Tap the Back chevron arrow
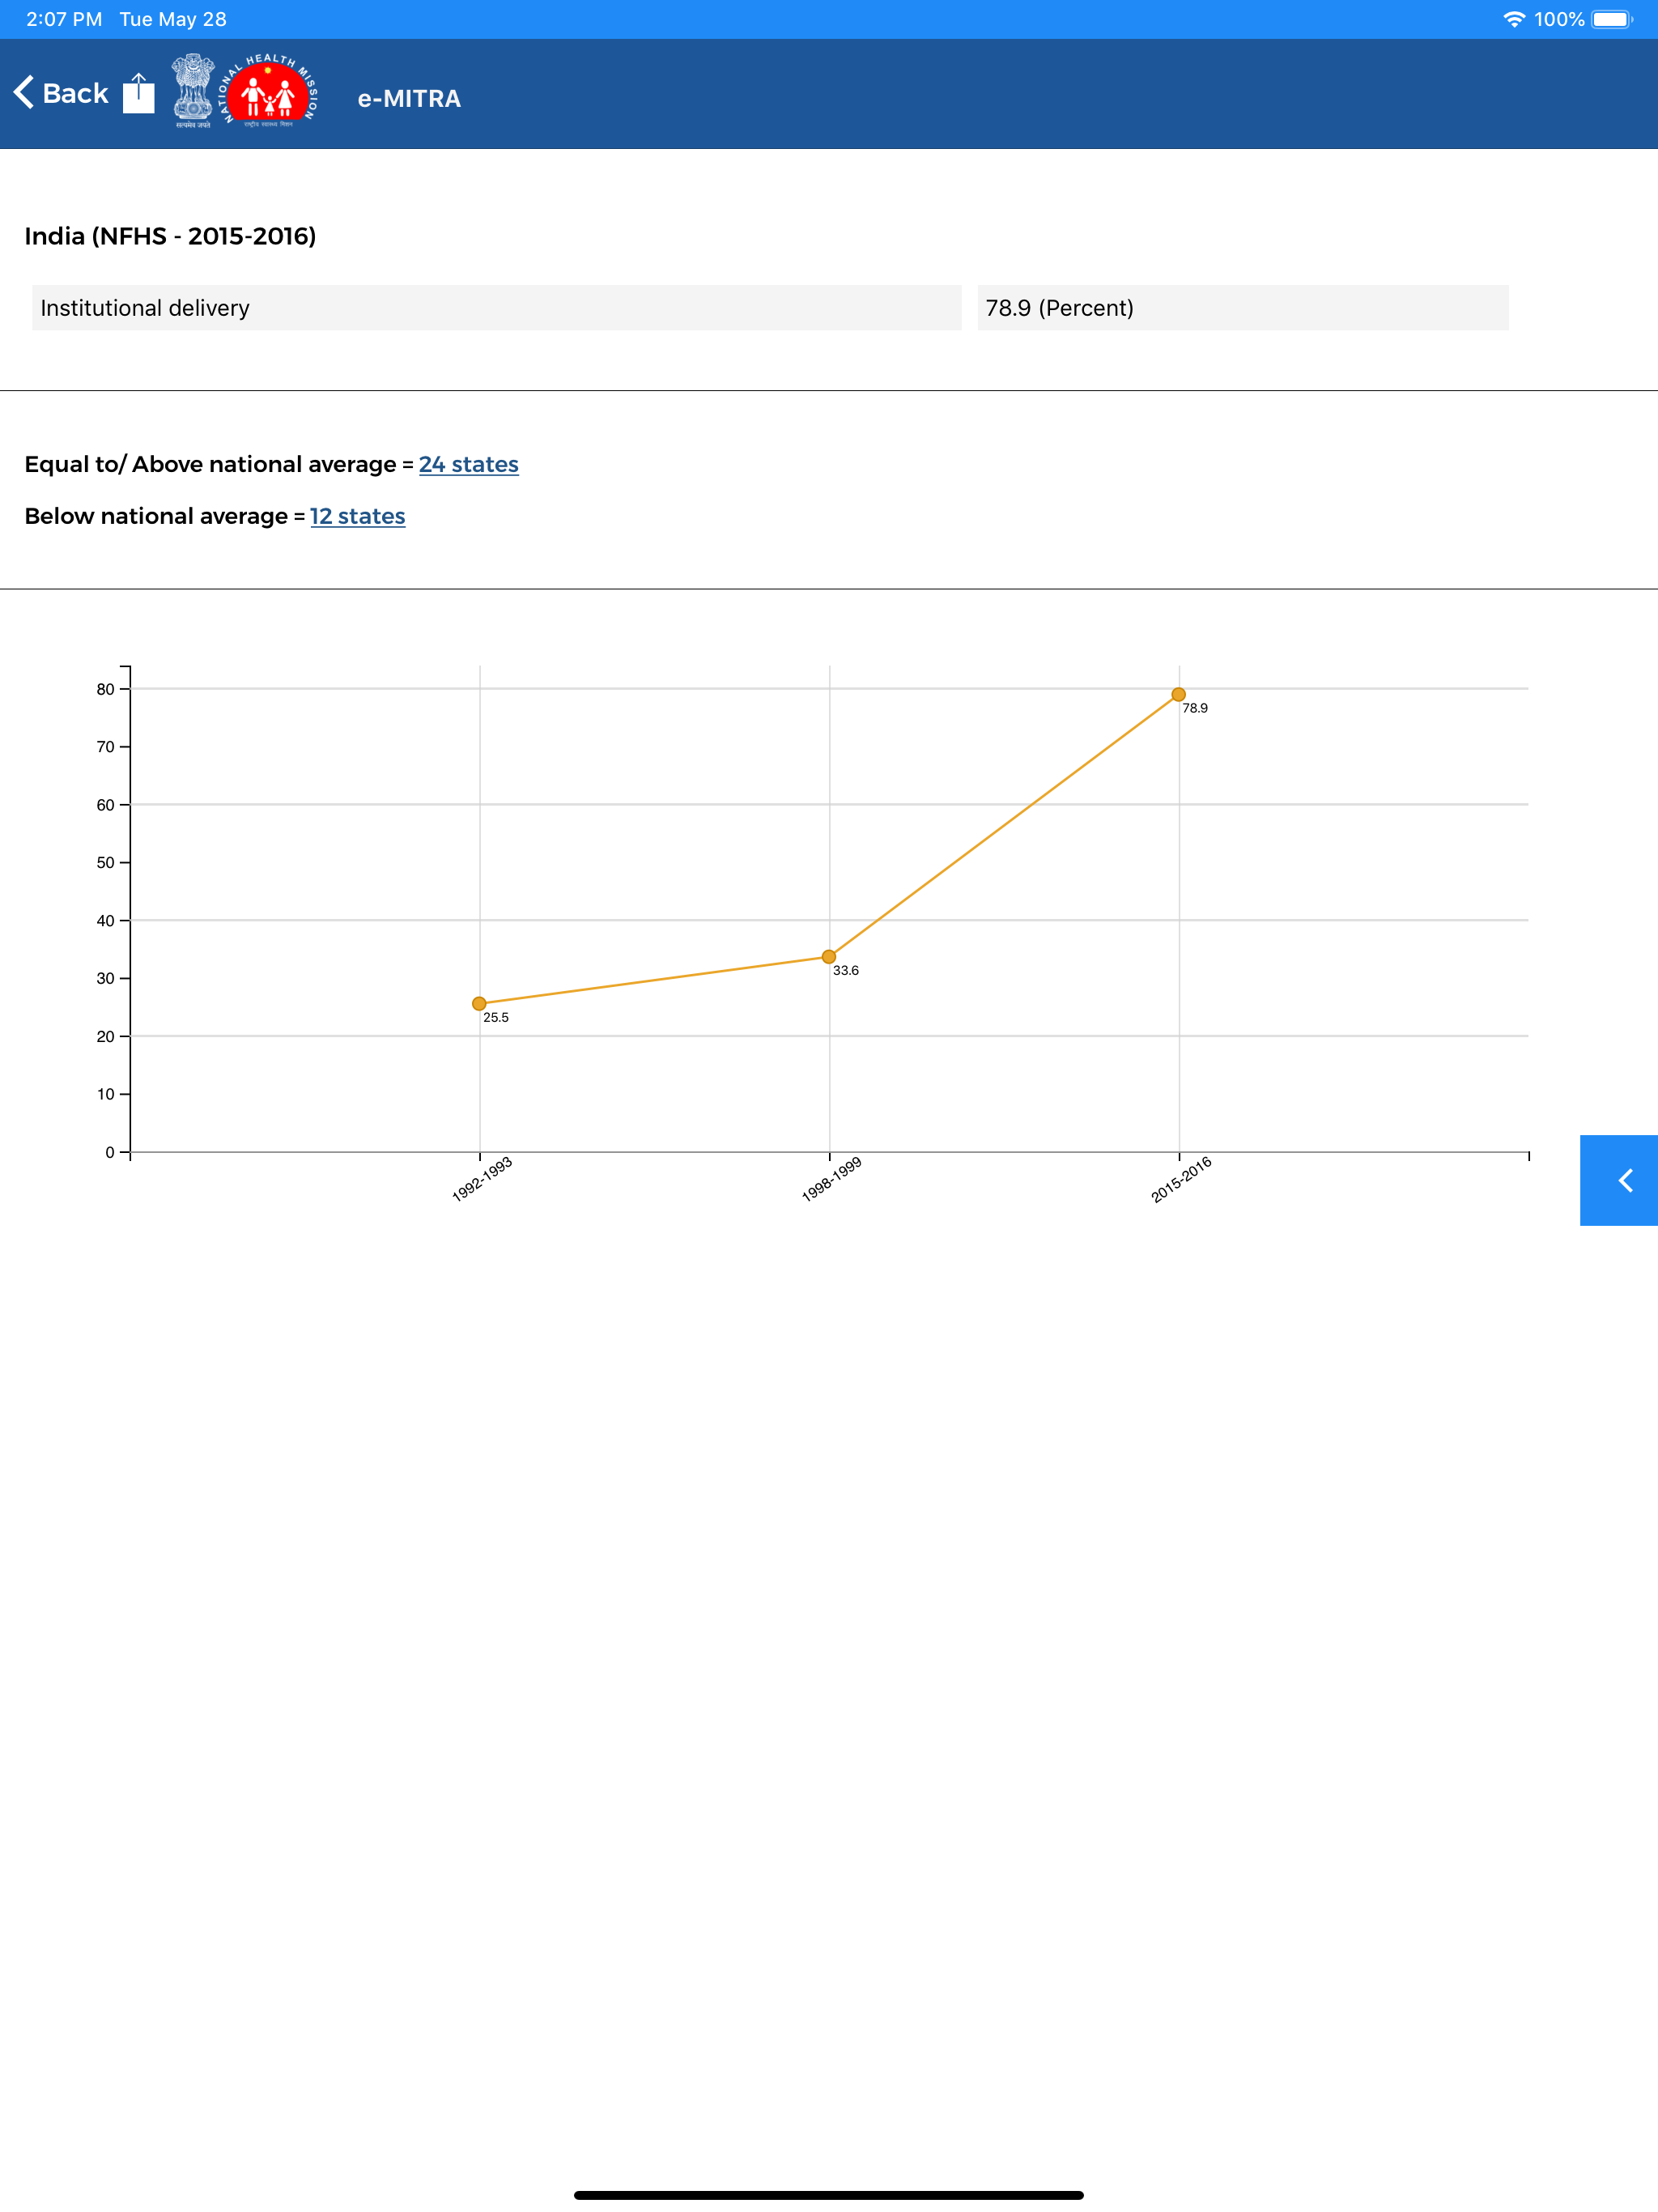Viewport: 1658px width, 2212px height. [24, 92]
